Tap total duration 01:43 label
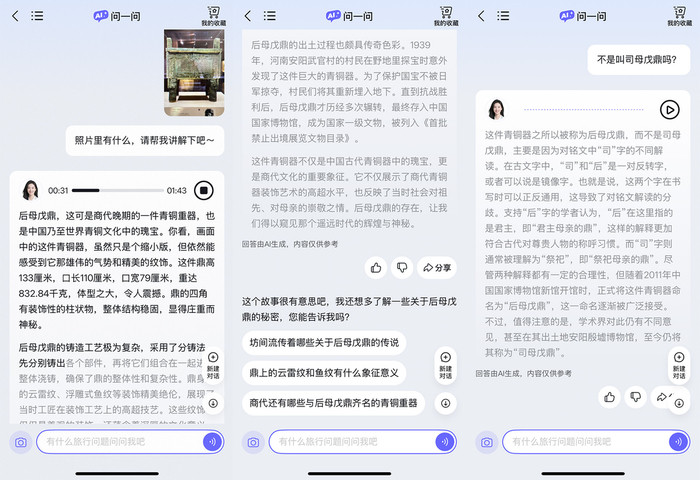The image size is (700, 480). [177, 191]
